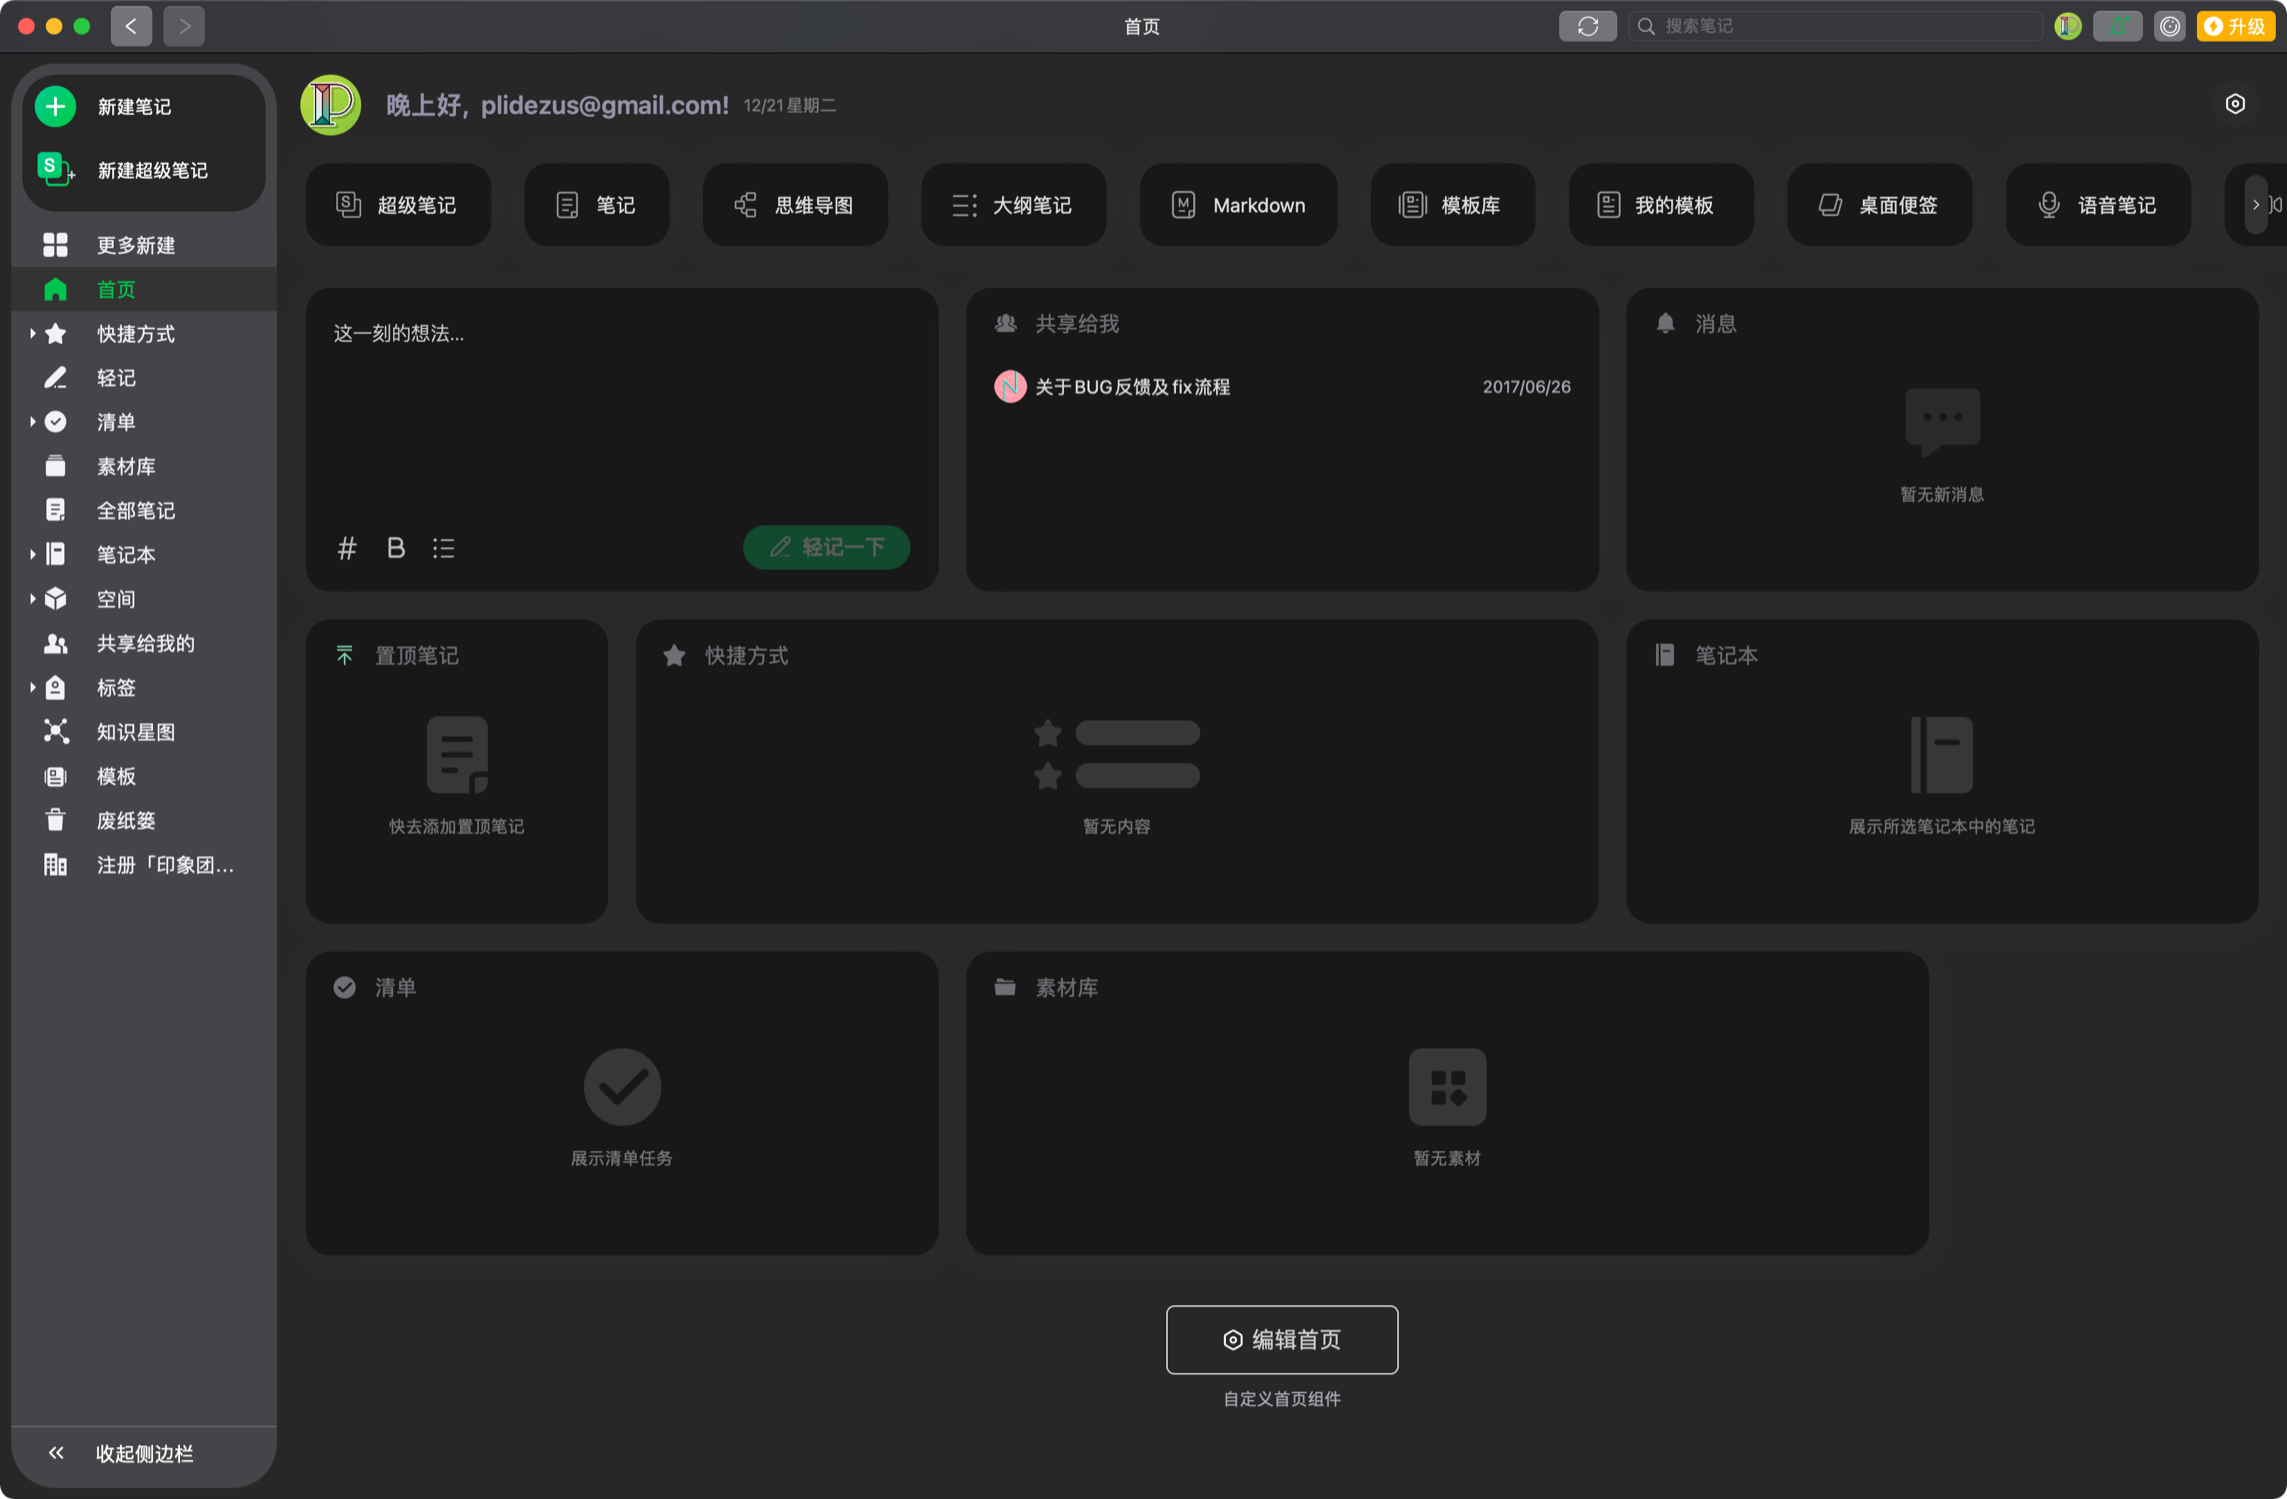Expand the 快捷方式 tree in sidebar

coord(32,334)
